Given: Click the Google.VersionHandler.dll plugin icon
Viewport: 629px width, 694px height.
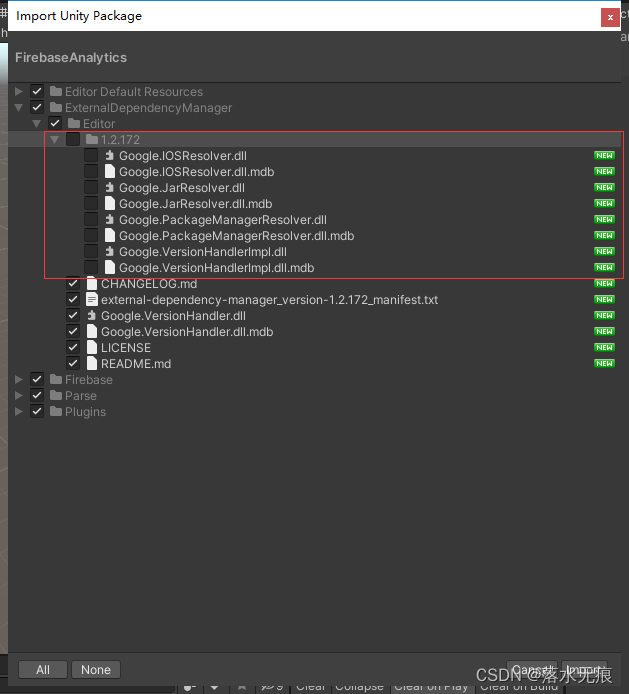Looking at the screenshot, I should 92,316.
